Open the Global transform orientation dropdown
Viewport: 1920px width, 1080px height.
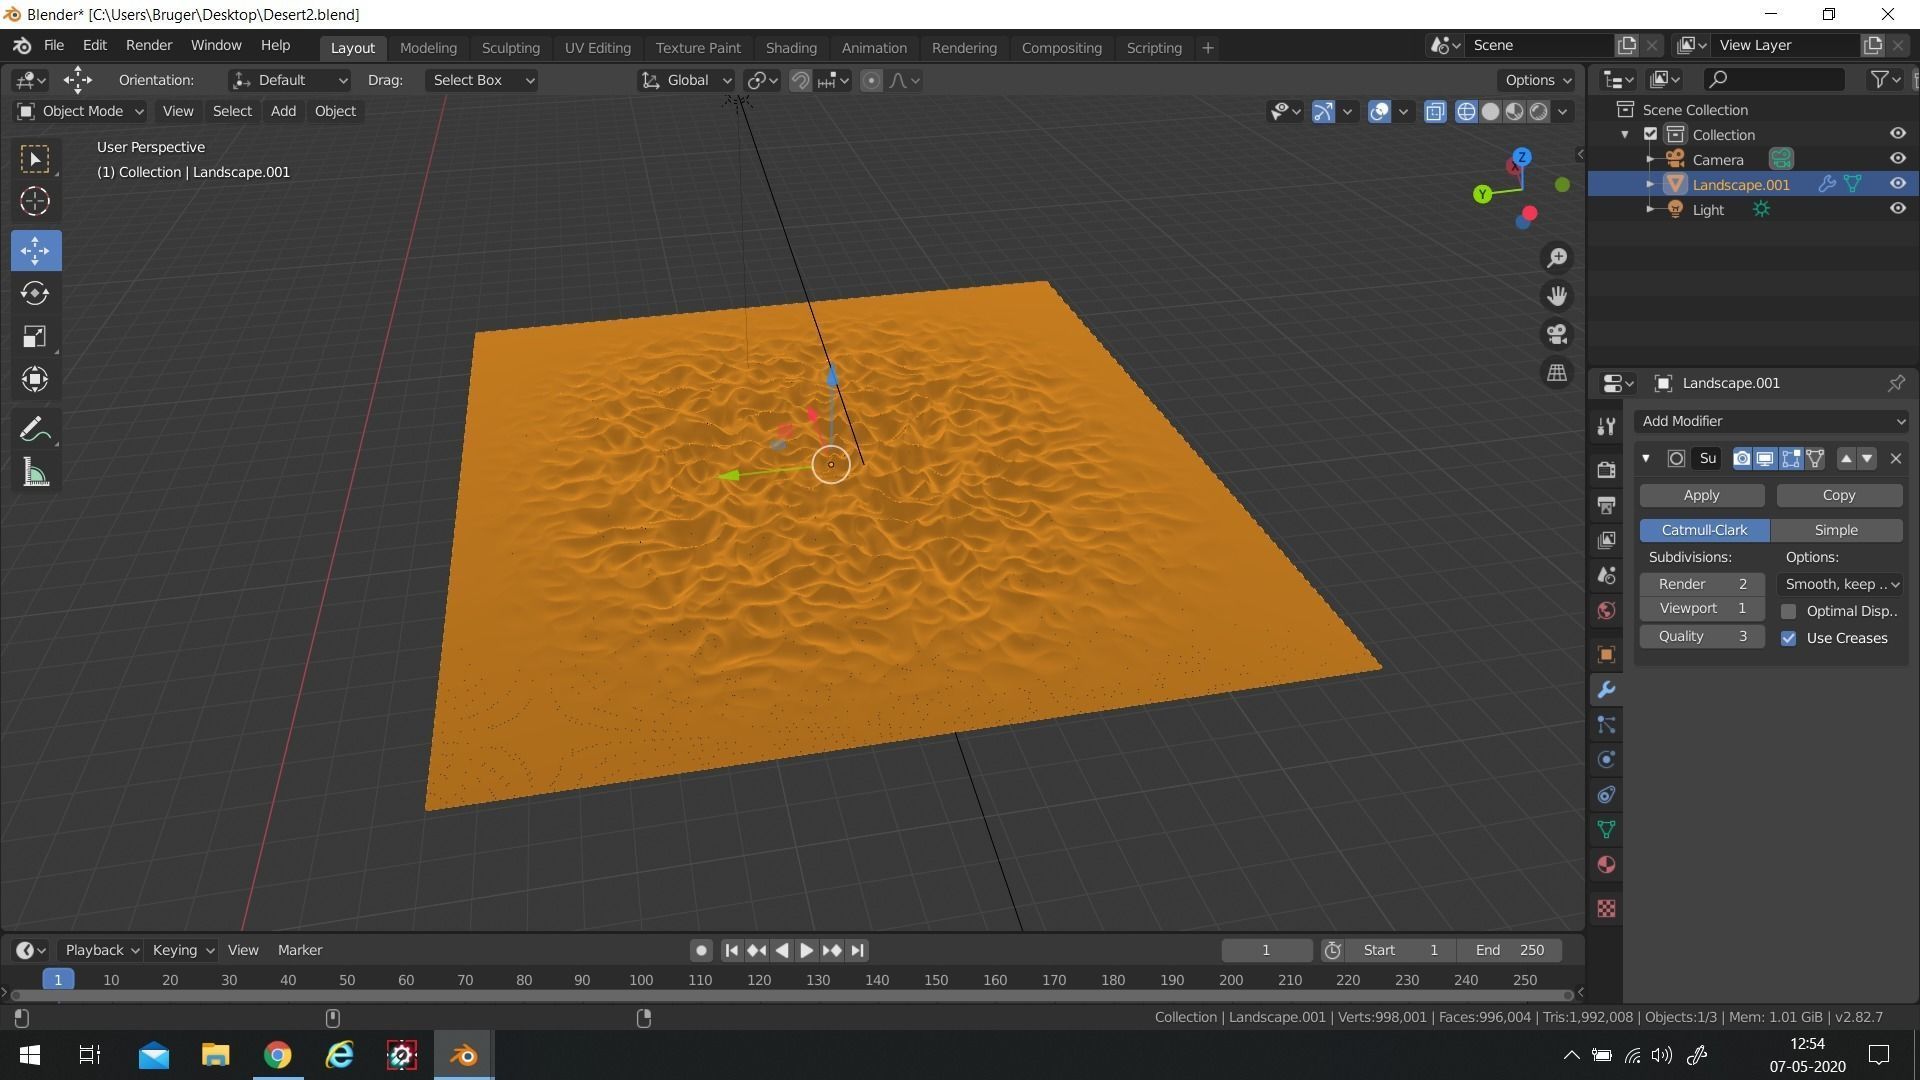(x=686, y=80)
